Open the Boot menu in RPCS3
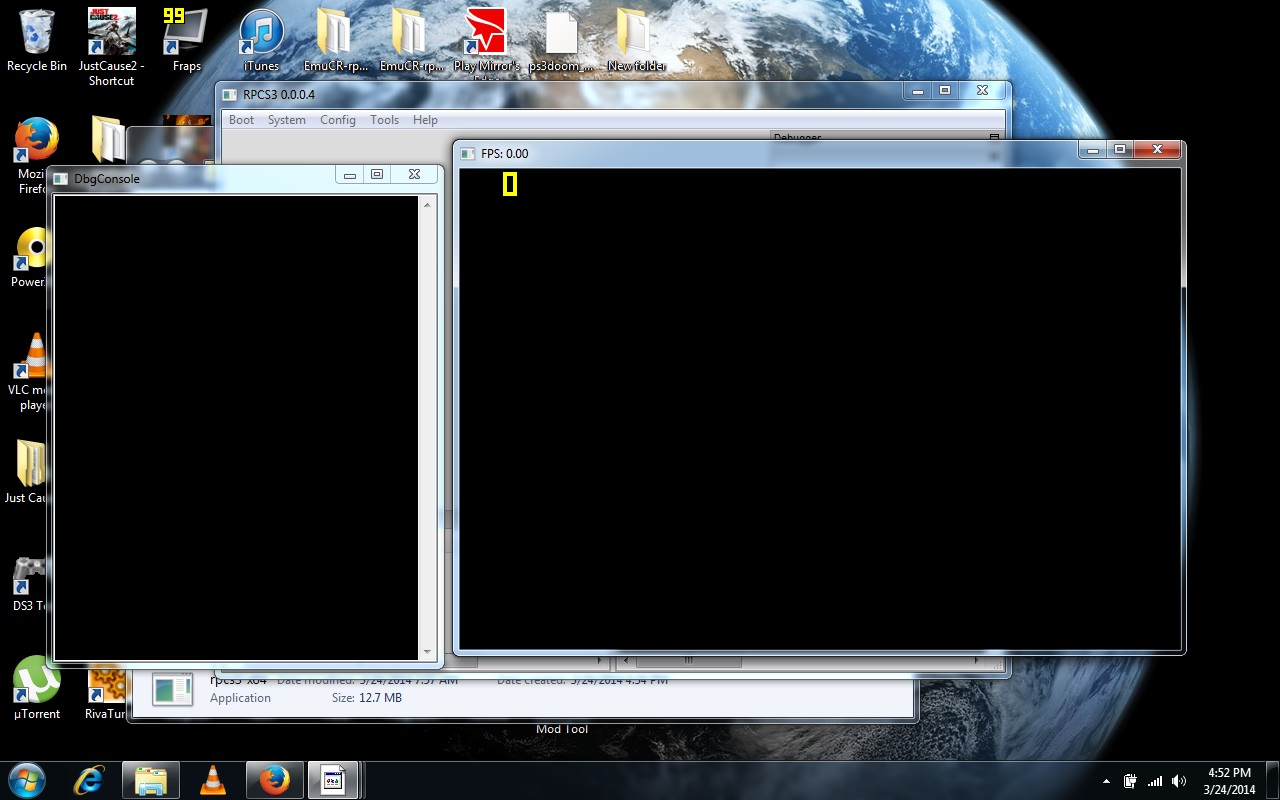The image size is (1280, 800). (x=241, y=120)
